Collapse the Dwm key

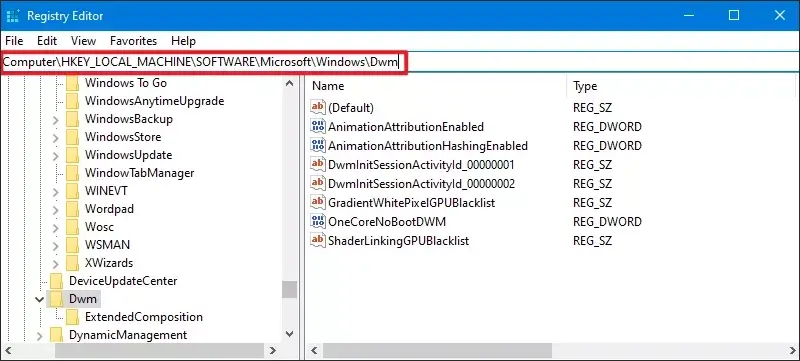pos(39,299)
